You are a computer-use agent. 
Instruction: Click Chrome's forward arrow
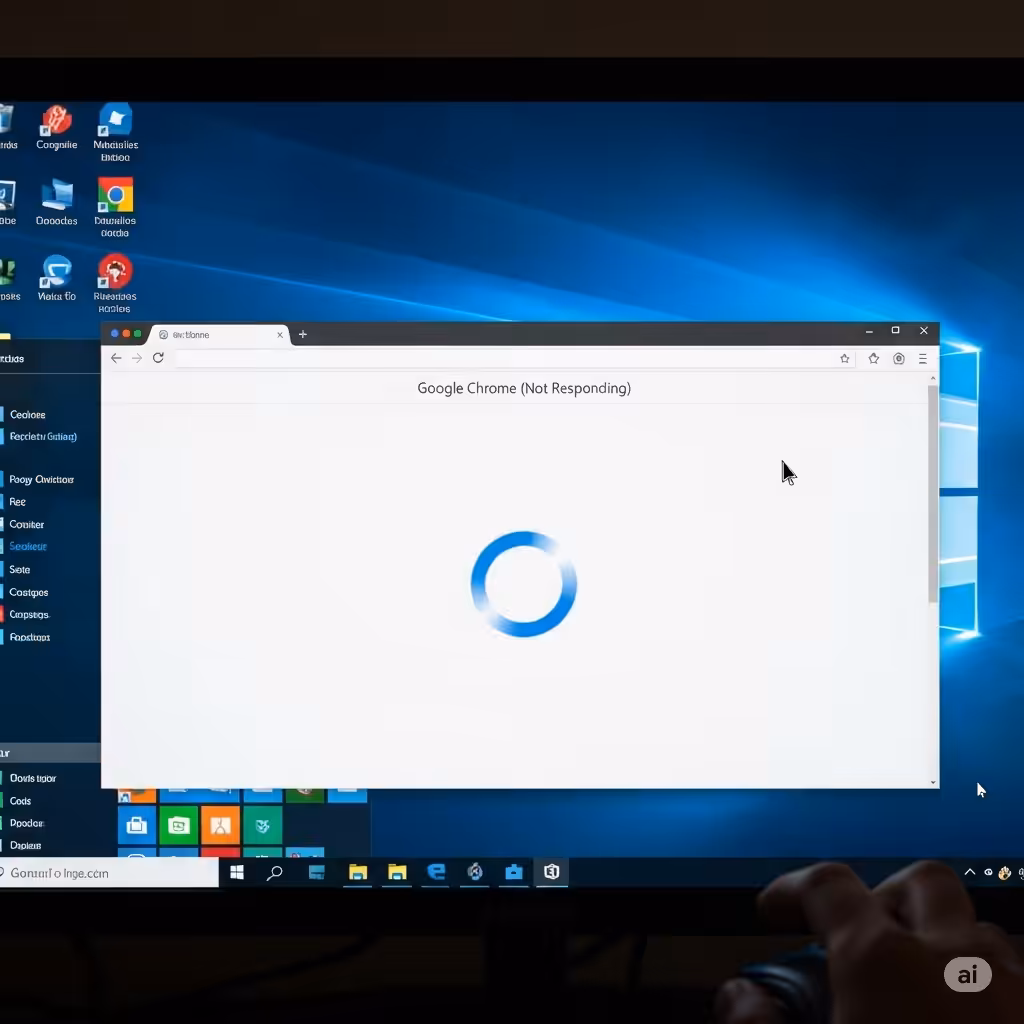tap(136, 358)
